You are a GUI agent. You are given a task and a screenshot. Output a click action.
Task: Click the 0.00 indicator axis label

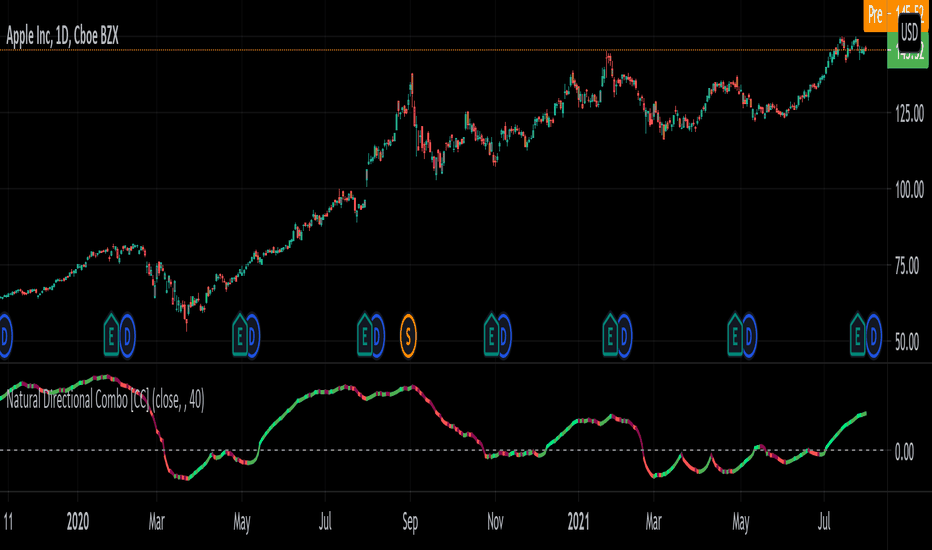tap(904, 452)
